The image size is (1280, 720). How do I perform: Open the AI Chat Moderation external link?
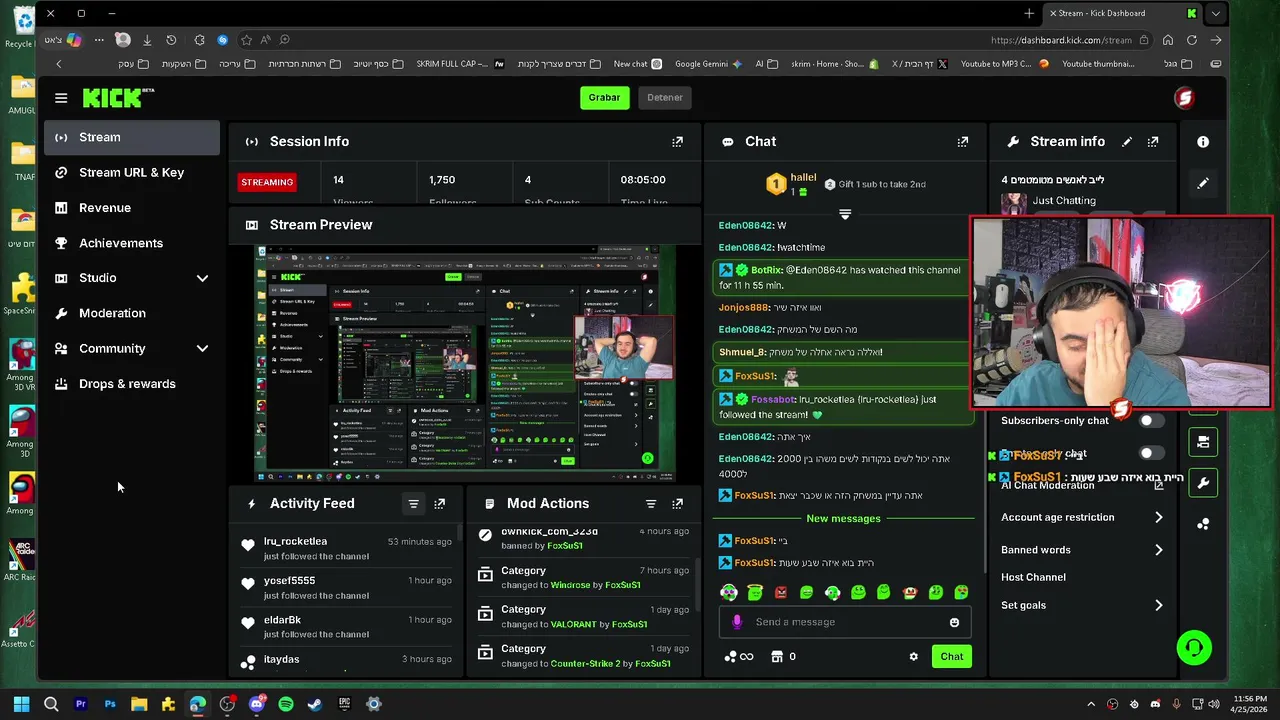pos(1159,485)
